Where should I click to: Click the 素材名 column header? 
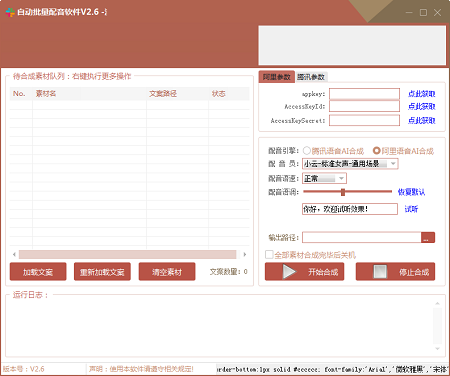tap(89, 94)
